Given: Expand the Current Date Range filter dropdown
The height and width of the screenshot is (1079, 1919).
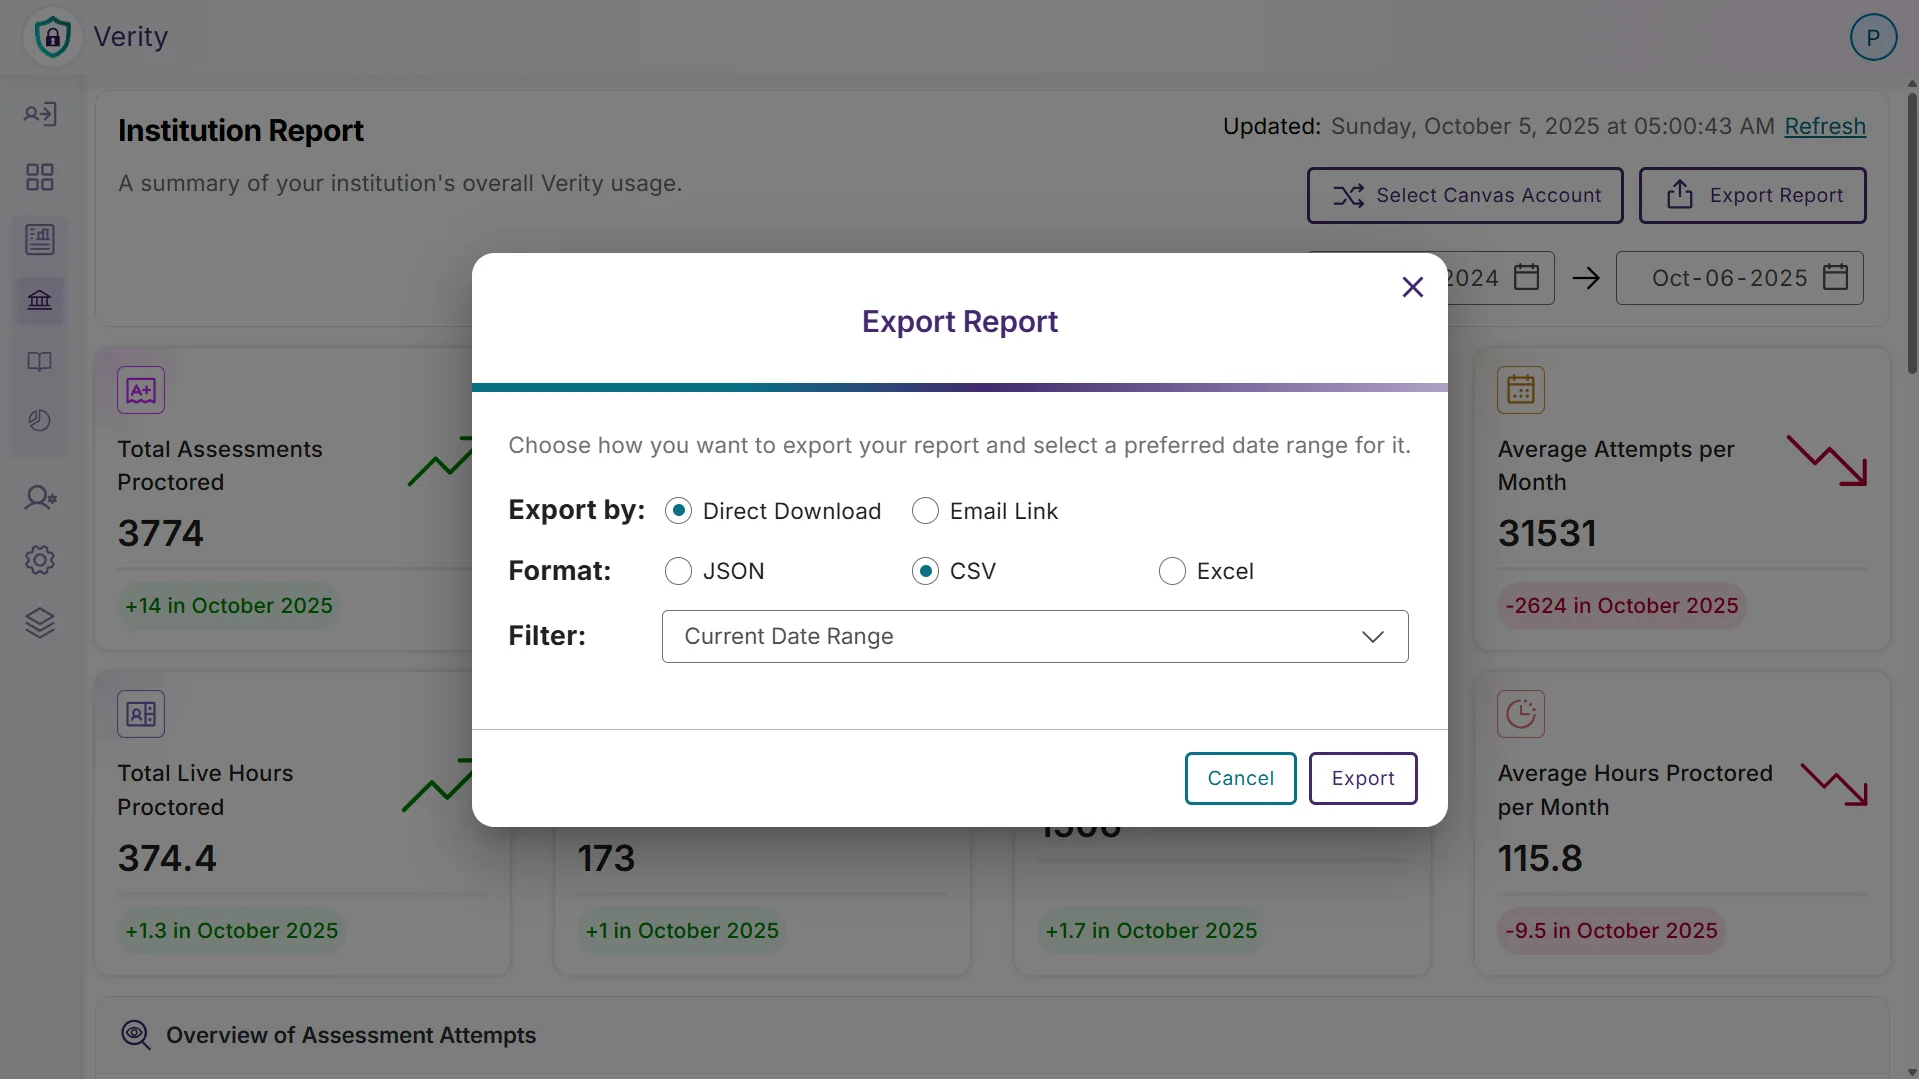Looking at the screenshot, I should [1035, 637].
